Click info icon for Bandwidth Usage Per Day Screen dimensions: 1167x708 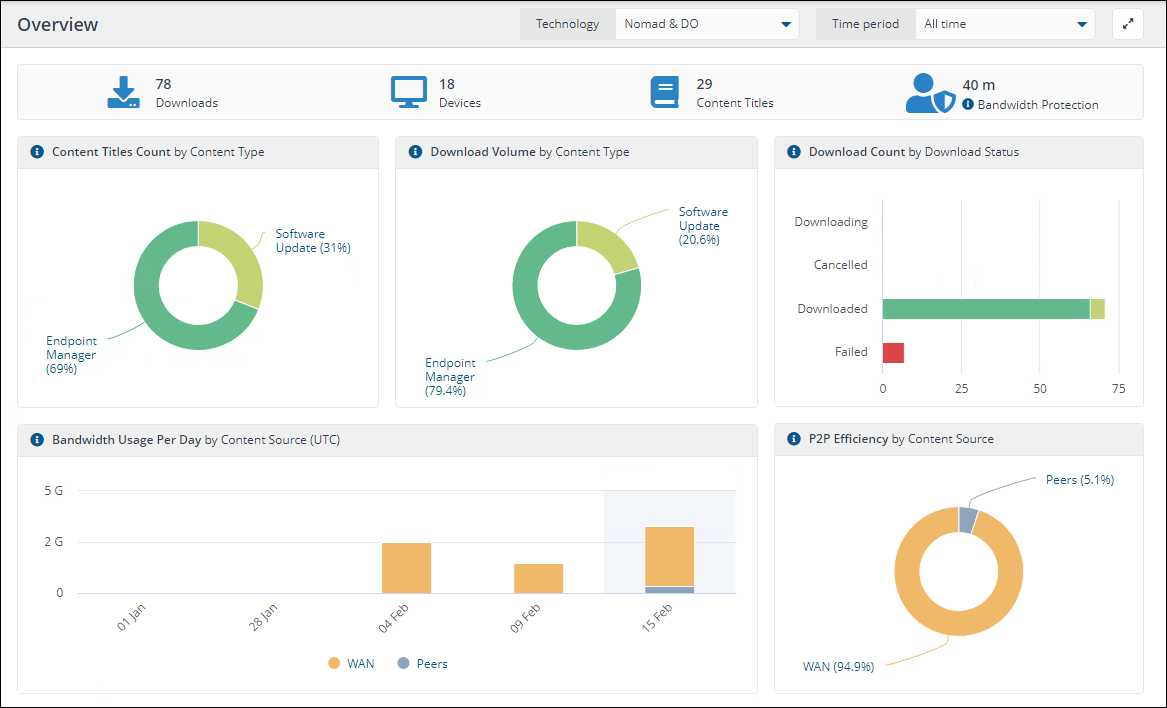tap(37, 439)
